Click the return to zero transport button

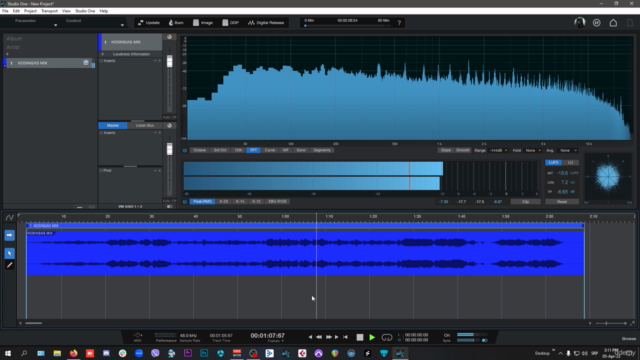click(345, 337)
